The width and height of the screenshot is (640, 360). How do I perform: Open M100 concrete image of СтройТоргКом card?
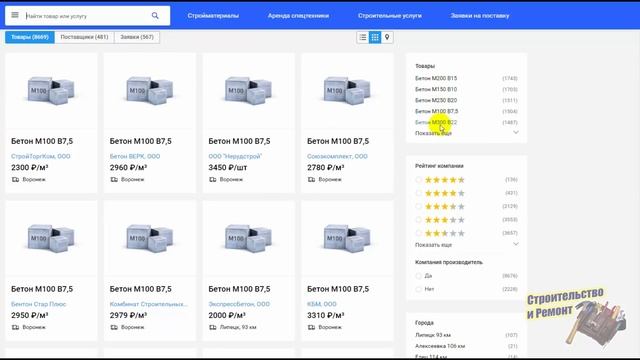point(51,90)
